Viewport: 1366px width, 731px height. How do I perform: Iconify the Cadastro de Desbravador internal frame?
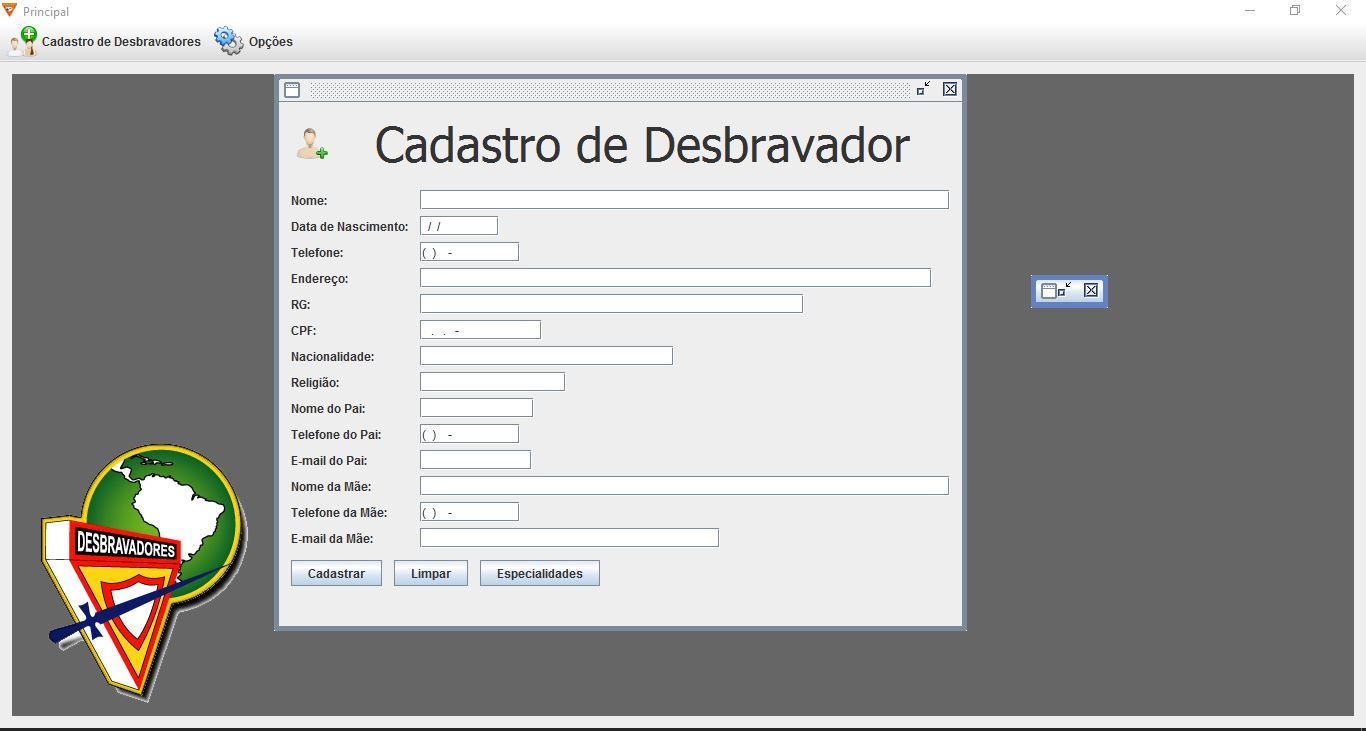click(x=924, y=89)
